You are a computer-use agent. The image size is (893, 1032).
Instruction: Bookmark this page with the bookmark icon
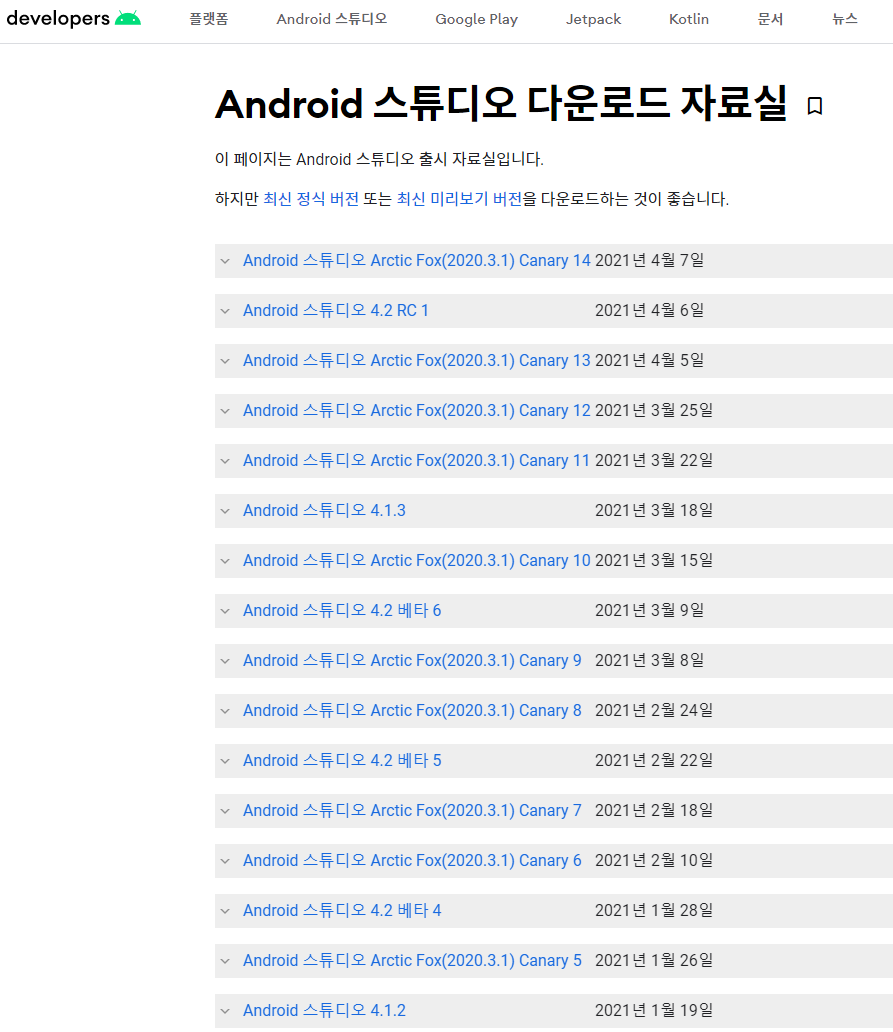pyautogui.click(x=815, y=106)
